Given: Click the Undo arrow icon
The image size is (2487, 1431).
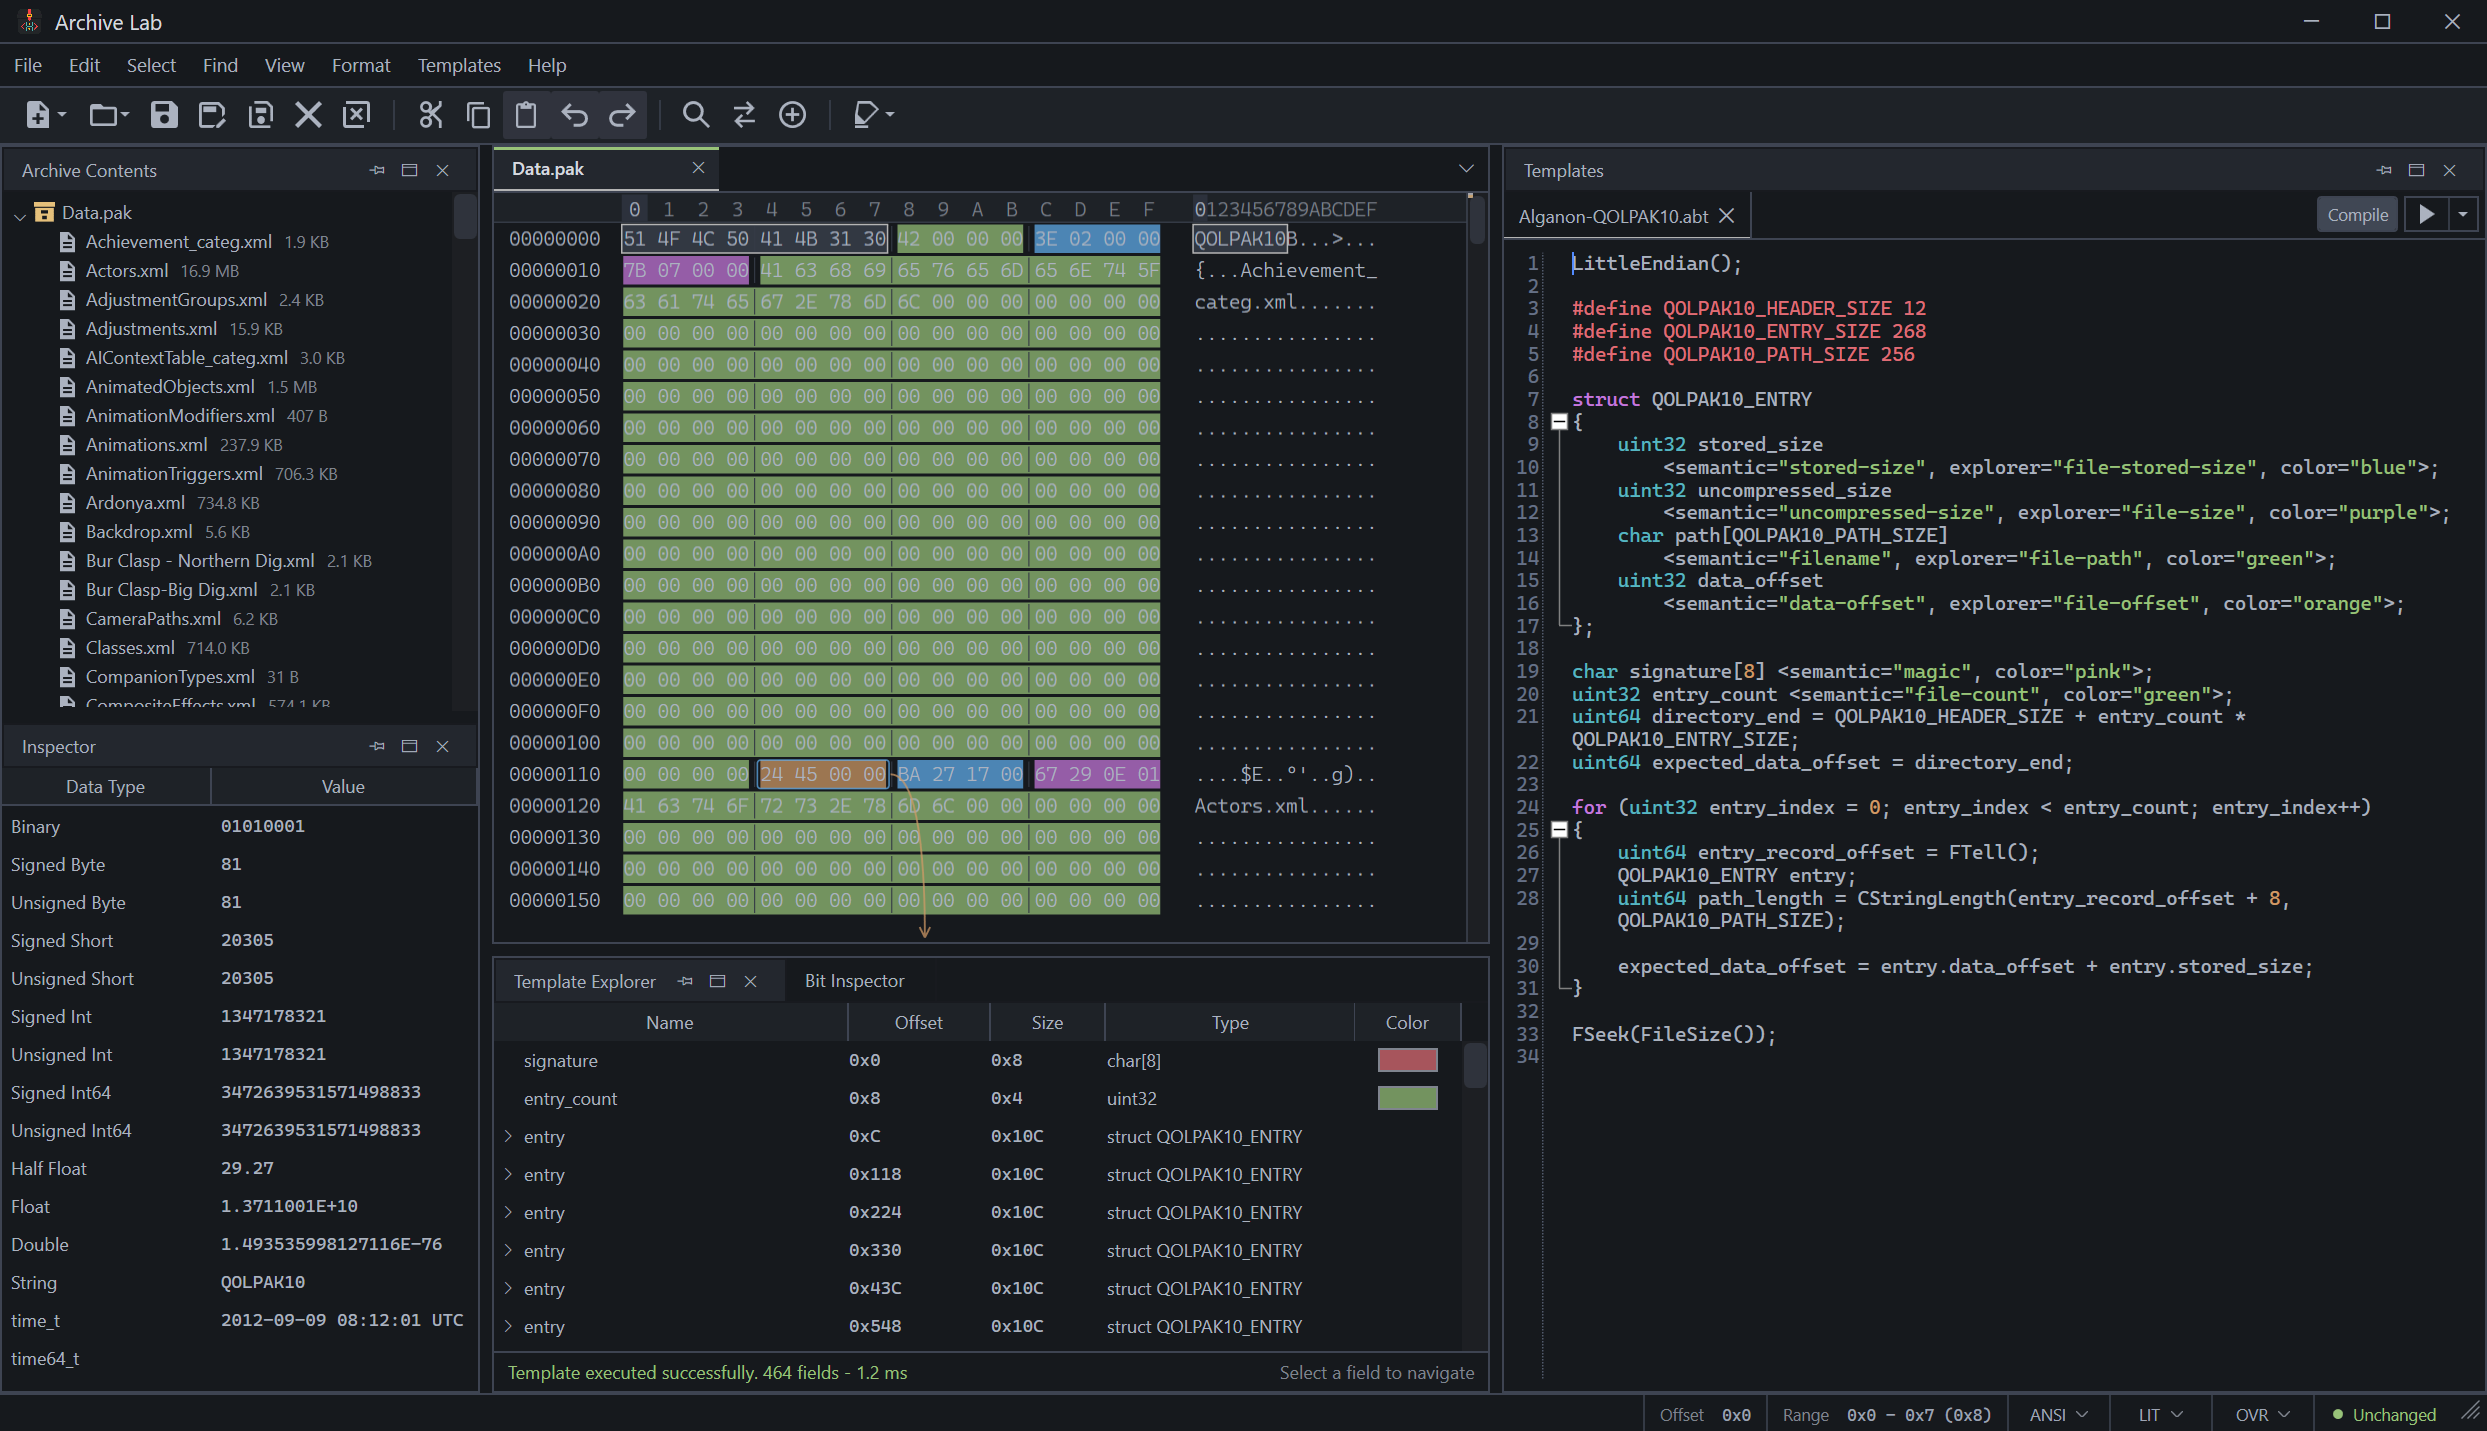Looking at the screenshot, I should (575, 115).
